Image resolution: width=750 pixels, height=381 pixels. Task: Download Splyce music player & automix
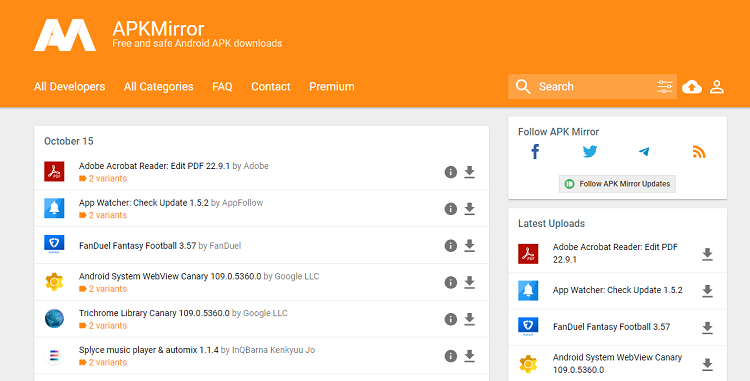point(470,356)
